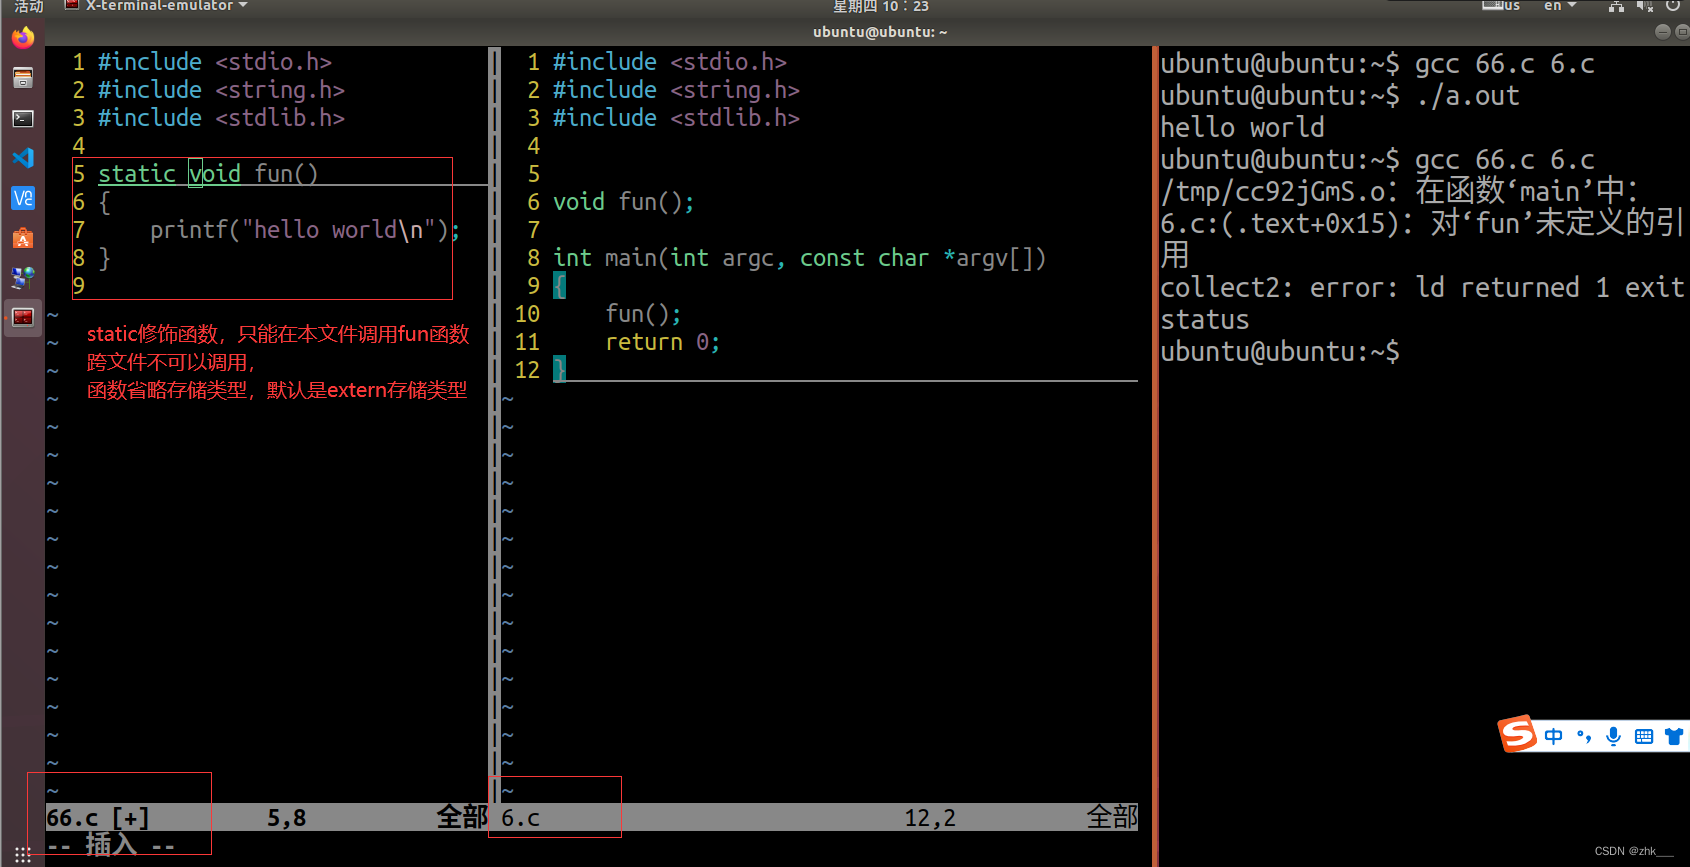
Task: Toggle Chinese input mode 中 button
Action: [x=1553, y=737]
